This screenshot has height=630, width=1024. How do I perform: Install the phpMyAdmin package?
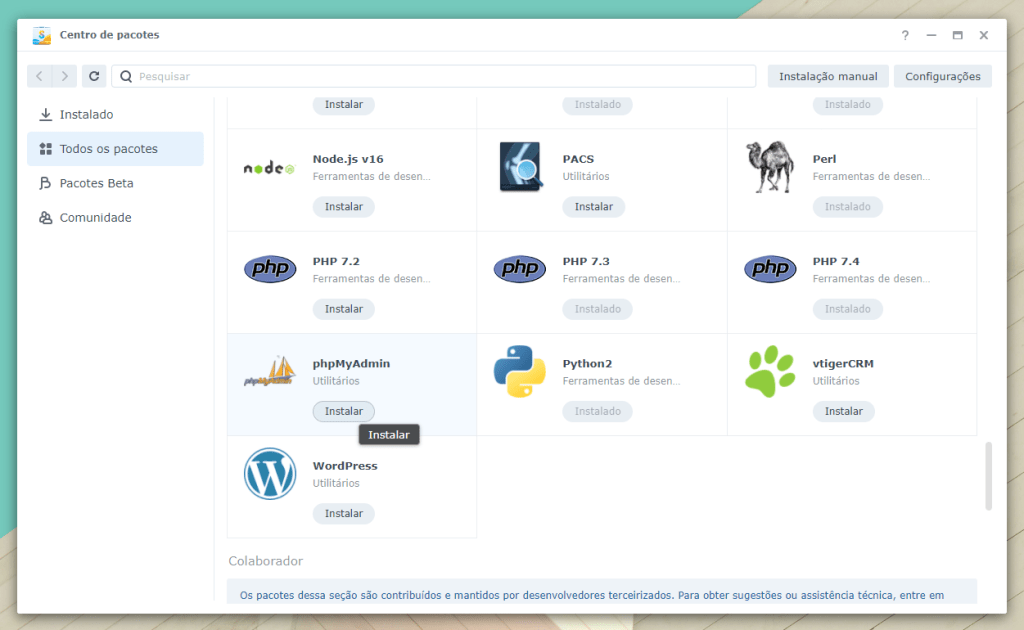[343, 411]
